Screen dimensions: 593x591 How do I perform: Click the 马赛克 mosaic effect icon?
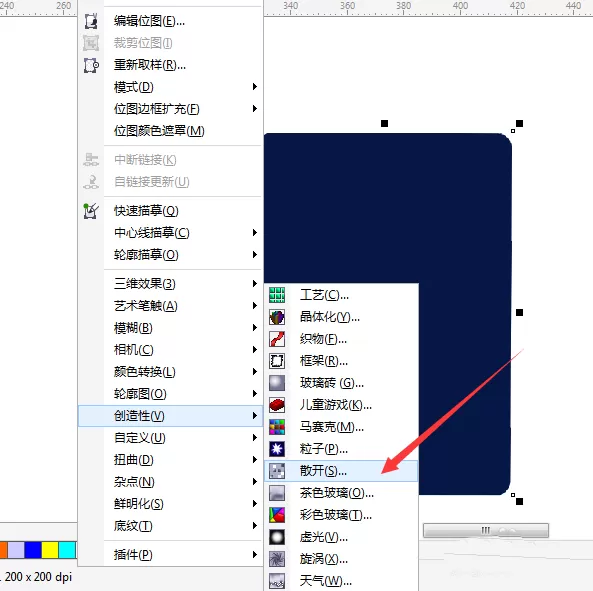point(277,427)
